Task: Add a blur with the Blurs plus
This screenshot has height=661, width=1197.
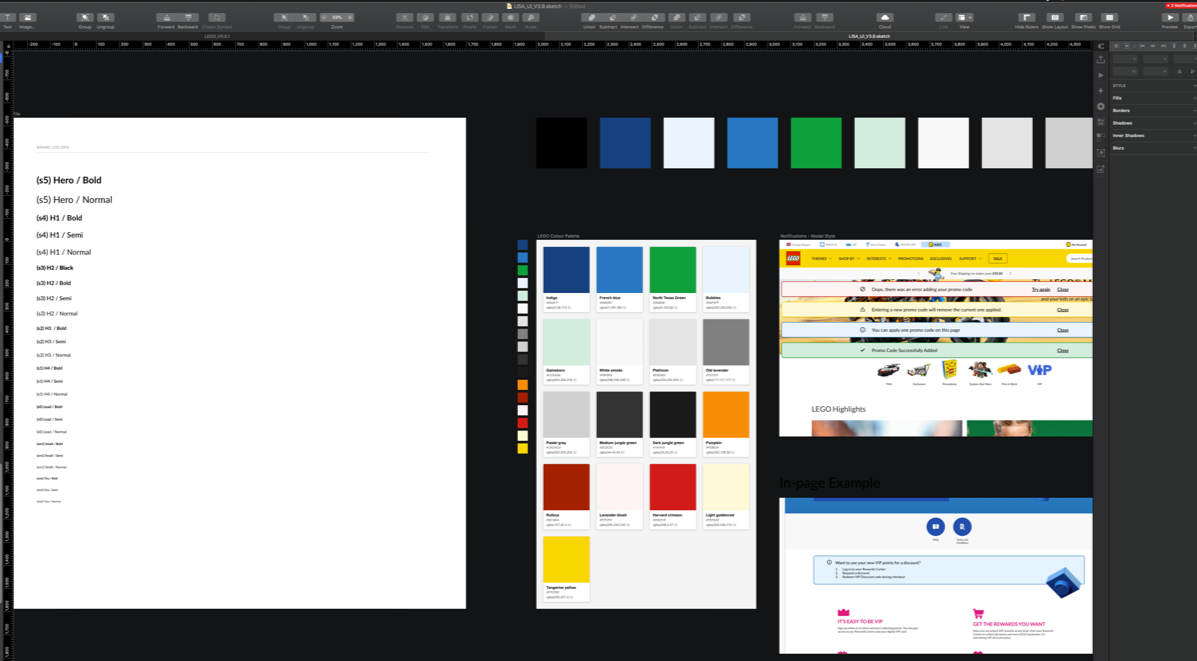Action: [x=1193, y=148]
